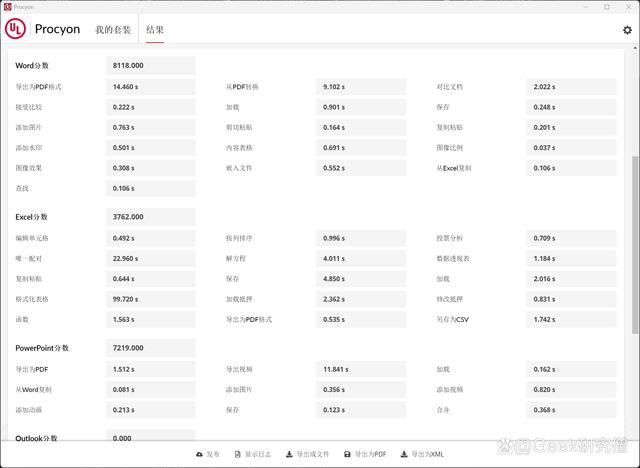Click the 格式化表格 value 99.720 s
The width and height of the screenshot is (640, 468).
(150, 298)
